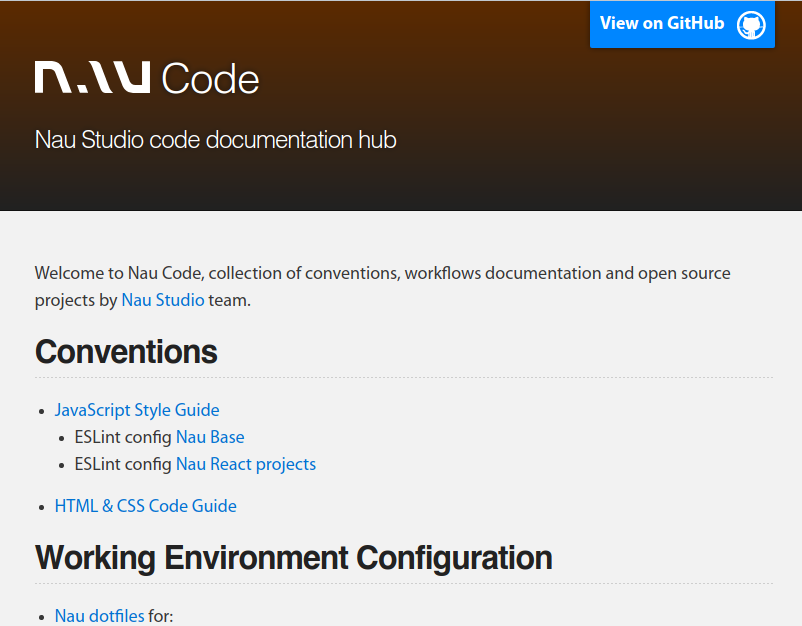Click the Conventions heading

pyautogui.click(x=125, y=352)
